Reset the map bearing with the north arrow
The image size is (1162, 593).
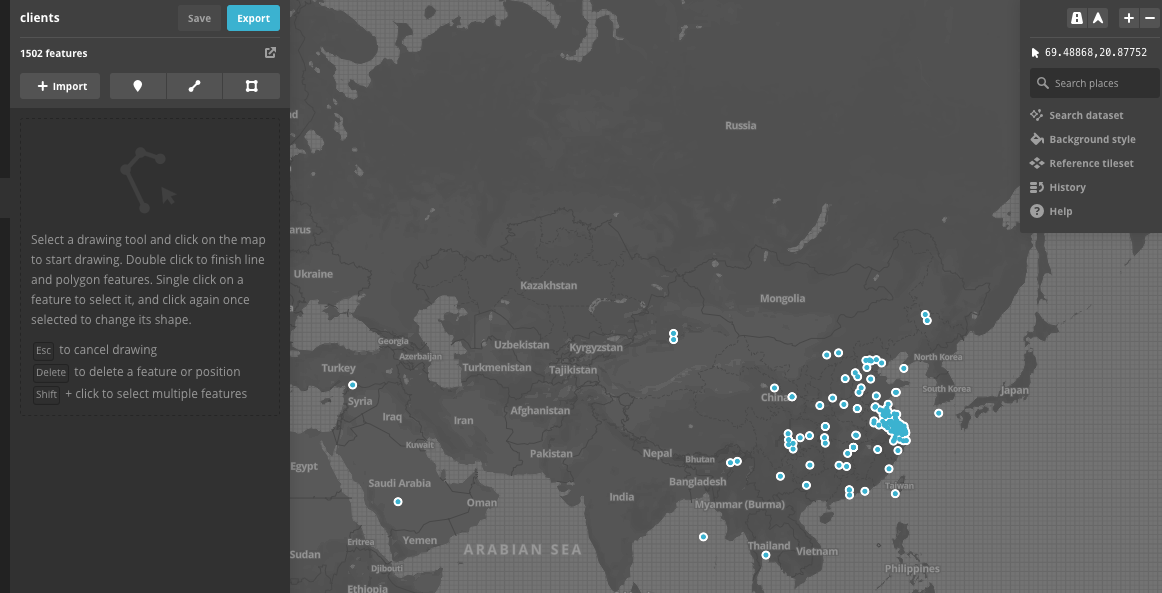(1097, 17)
